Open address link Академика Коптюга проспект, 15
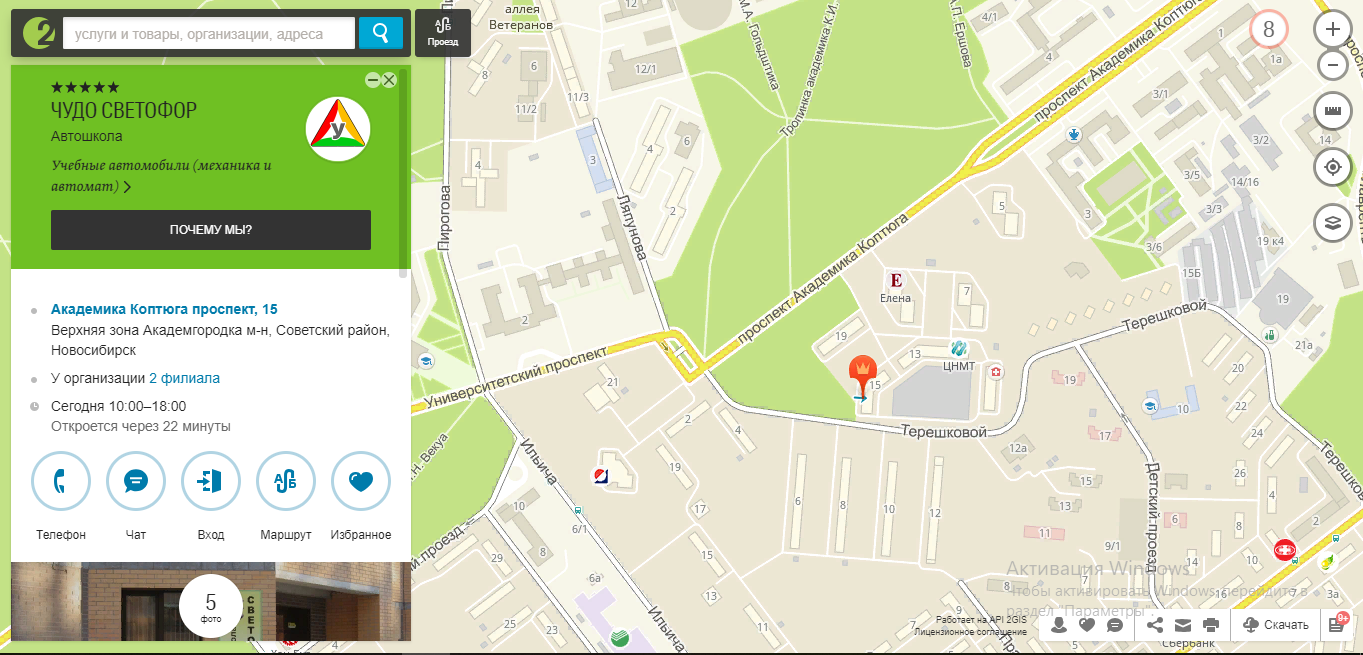Viewport: 1363px width, 655px height. (x=164, y=309)
